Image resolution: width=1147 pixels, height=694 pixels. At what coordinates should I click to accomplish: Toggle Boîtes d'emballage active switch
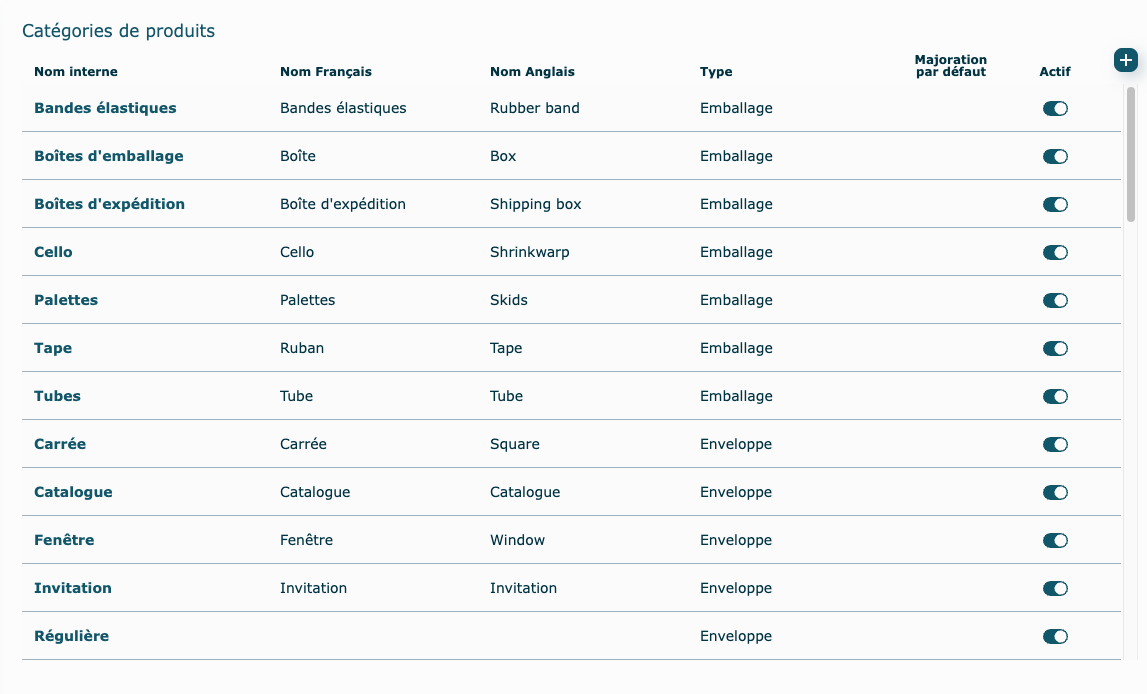(x=1055, y=156)
